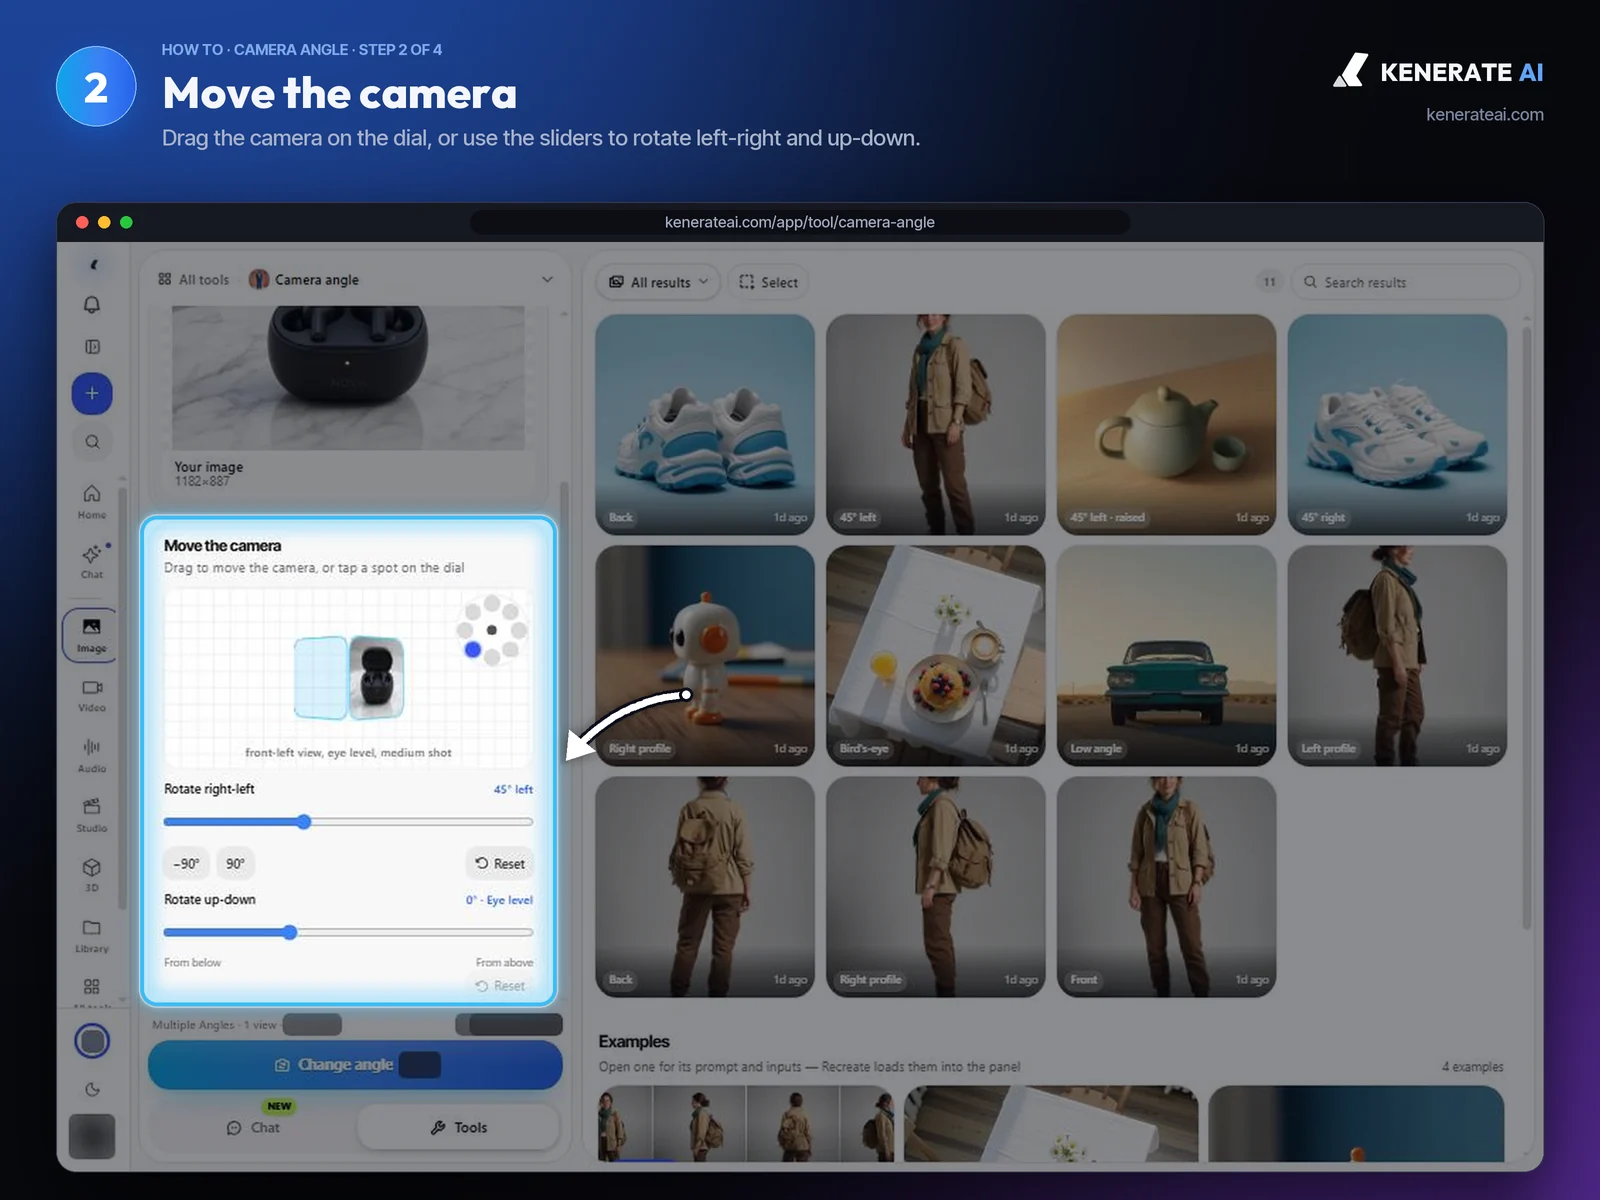Click the Change angle button

pos(355,1065)
